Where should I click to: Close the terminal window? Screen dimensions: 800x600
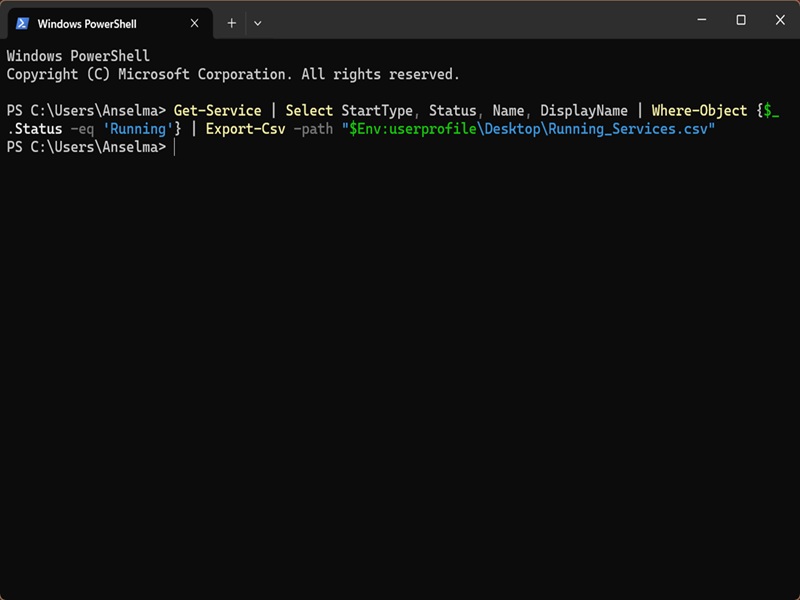click(780, 20)
